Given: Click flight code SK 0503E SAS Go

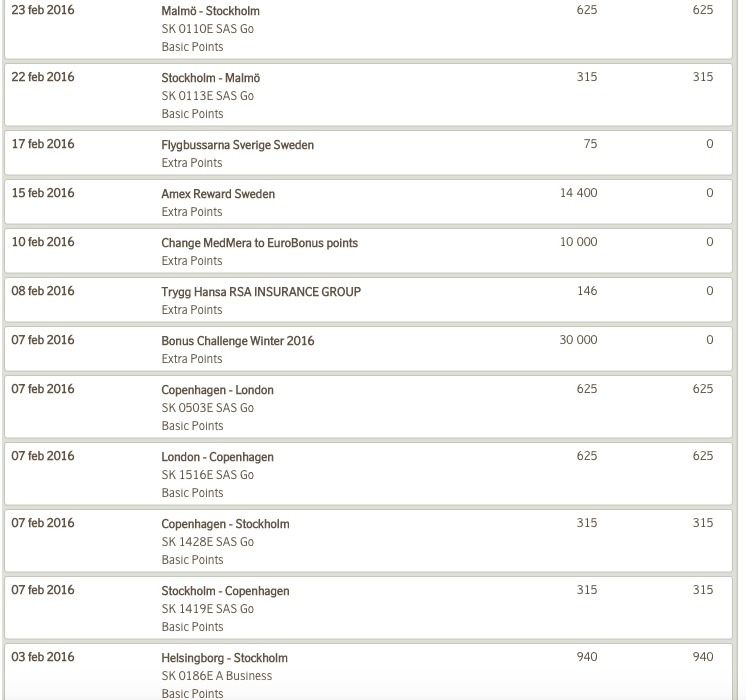Looking at the screenshot, I should [x=207, y=408].
